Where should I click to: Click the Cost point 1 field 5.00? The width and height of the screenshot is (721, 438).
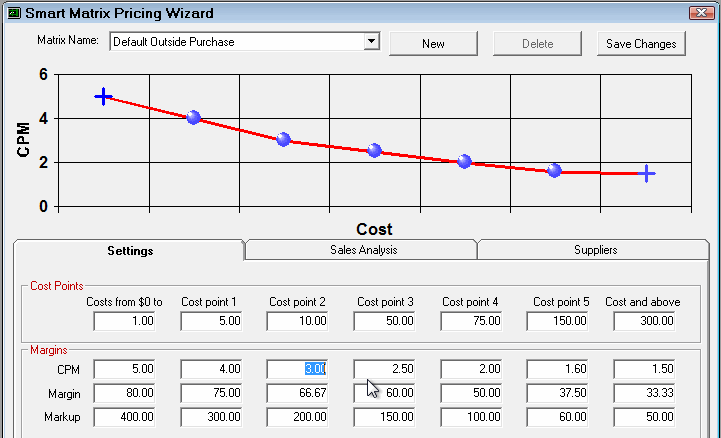(211, 321)
